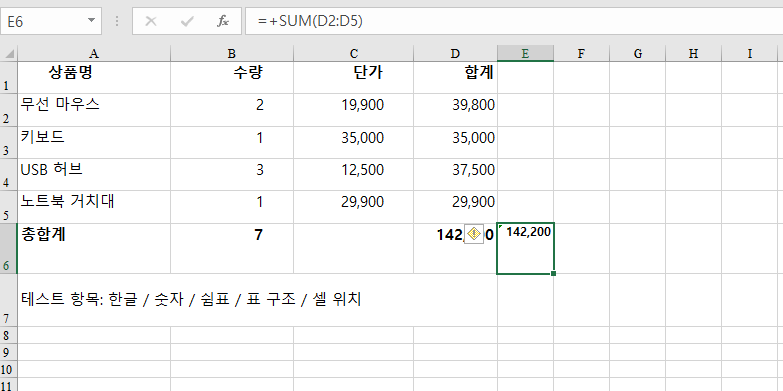Select row 5 header
This screenshot has width=783, height=391.
[8, 207]
